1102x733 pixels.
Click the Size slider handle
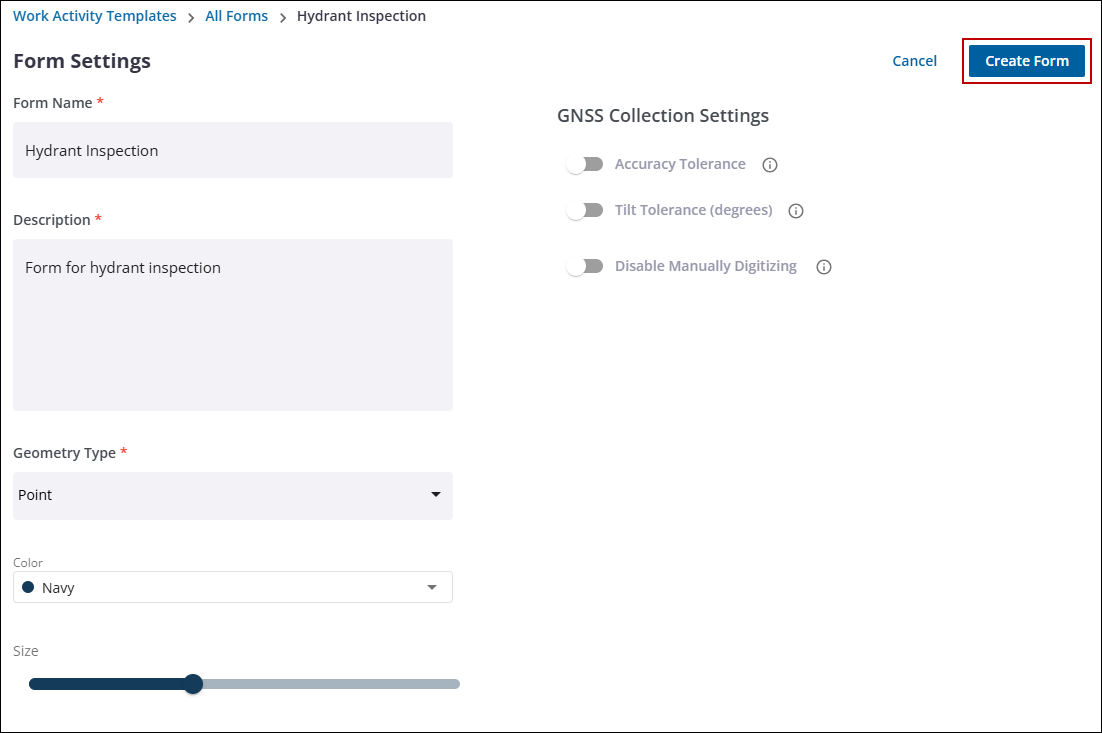tap(194, 684)
